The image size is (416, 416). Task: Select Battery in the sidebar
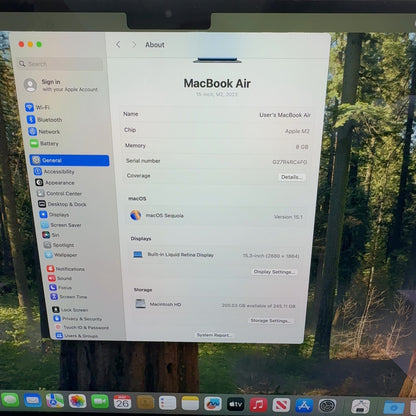point(44,143)
